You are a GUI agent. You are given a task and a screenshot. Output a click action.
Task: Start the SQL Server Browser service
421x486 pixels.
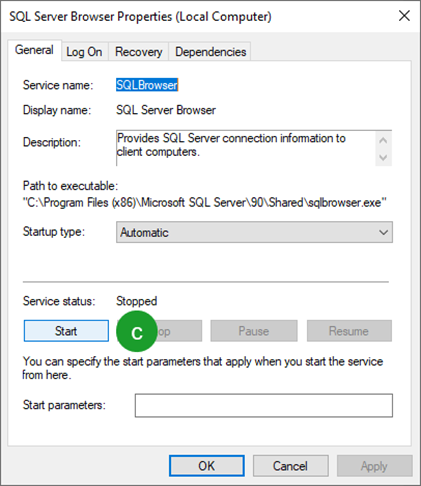(66, 331)
